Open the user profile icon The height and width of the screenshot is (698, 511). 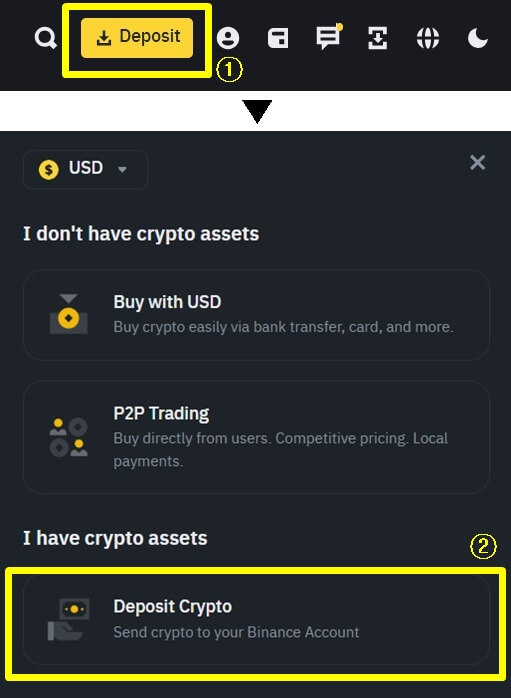(228, 38)
